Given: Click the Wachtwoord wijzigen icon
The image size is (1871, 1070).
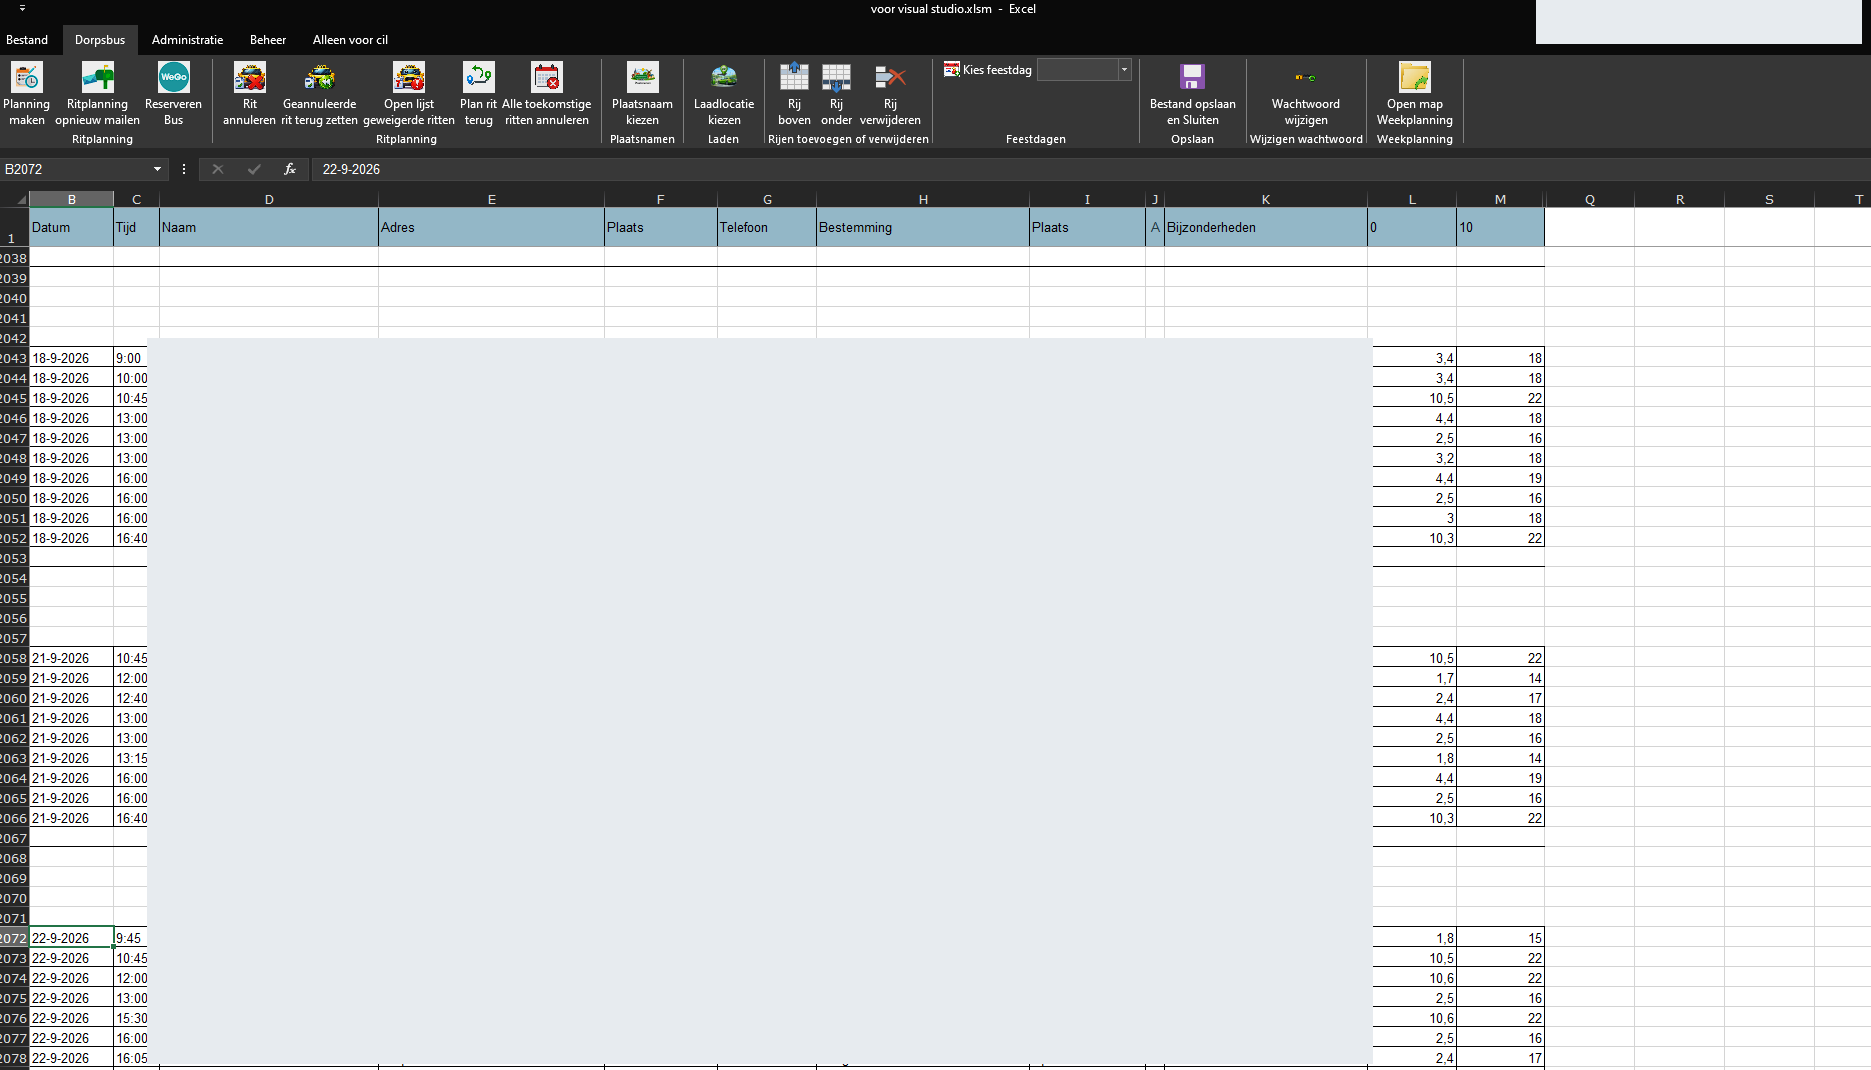Looking at the screenshot, I should pyautogui.click(x=1306, y=78).
